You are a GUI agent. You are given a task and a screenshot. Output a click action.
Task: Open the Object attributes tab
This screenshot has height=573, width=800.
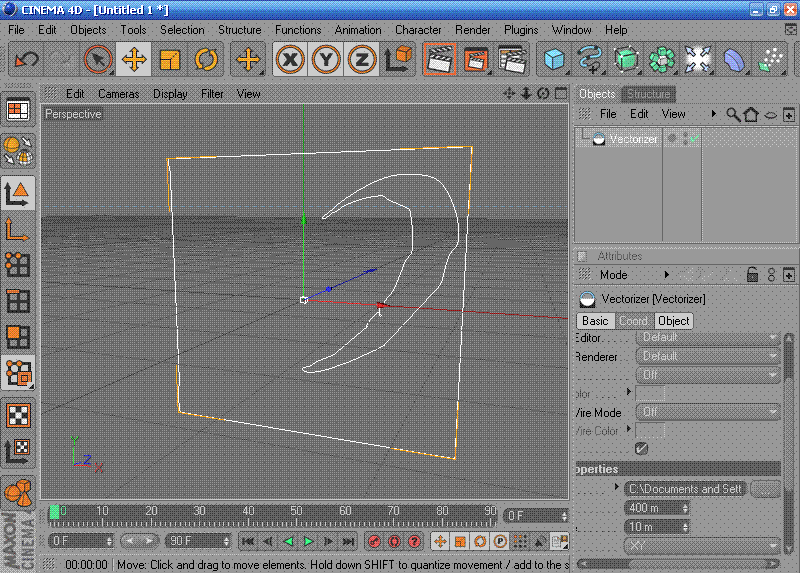[x=673, y=321]
